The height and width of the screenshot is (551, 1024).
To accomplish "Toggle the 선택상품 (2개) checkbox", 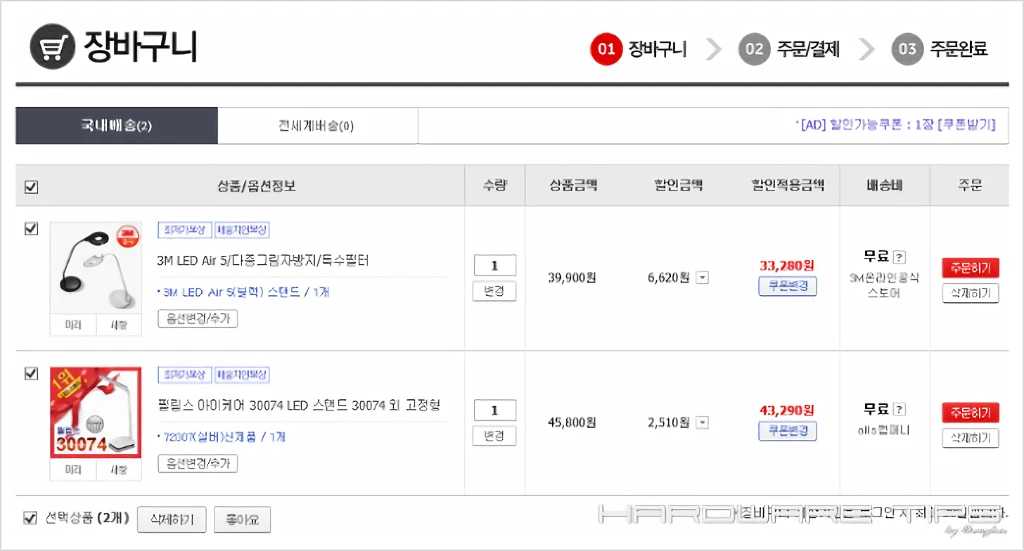I will [x=30, y=518].
